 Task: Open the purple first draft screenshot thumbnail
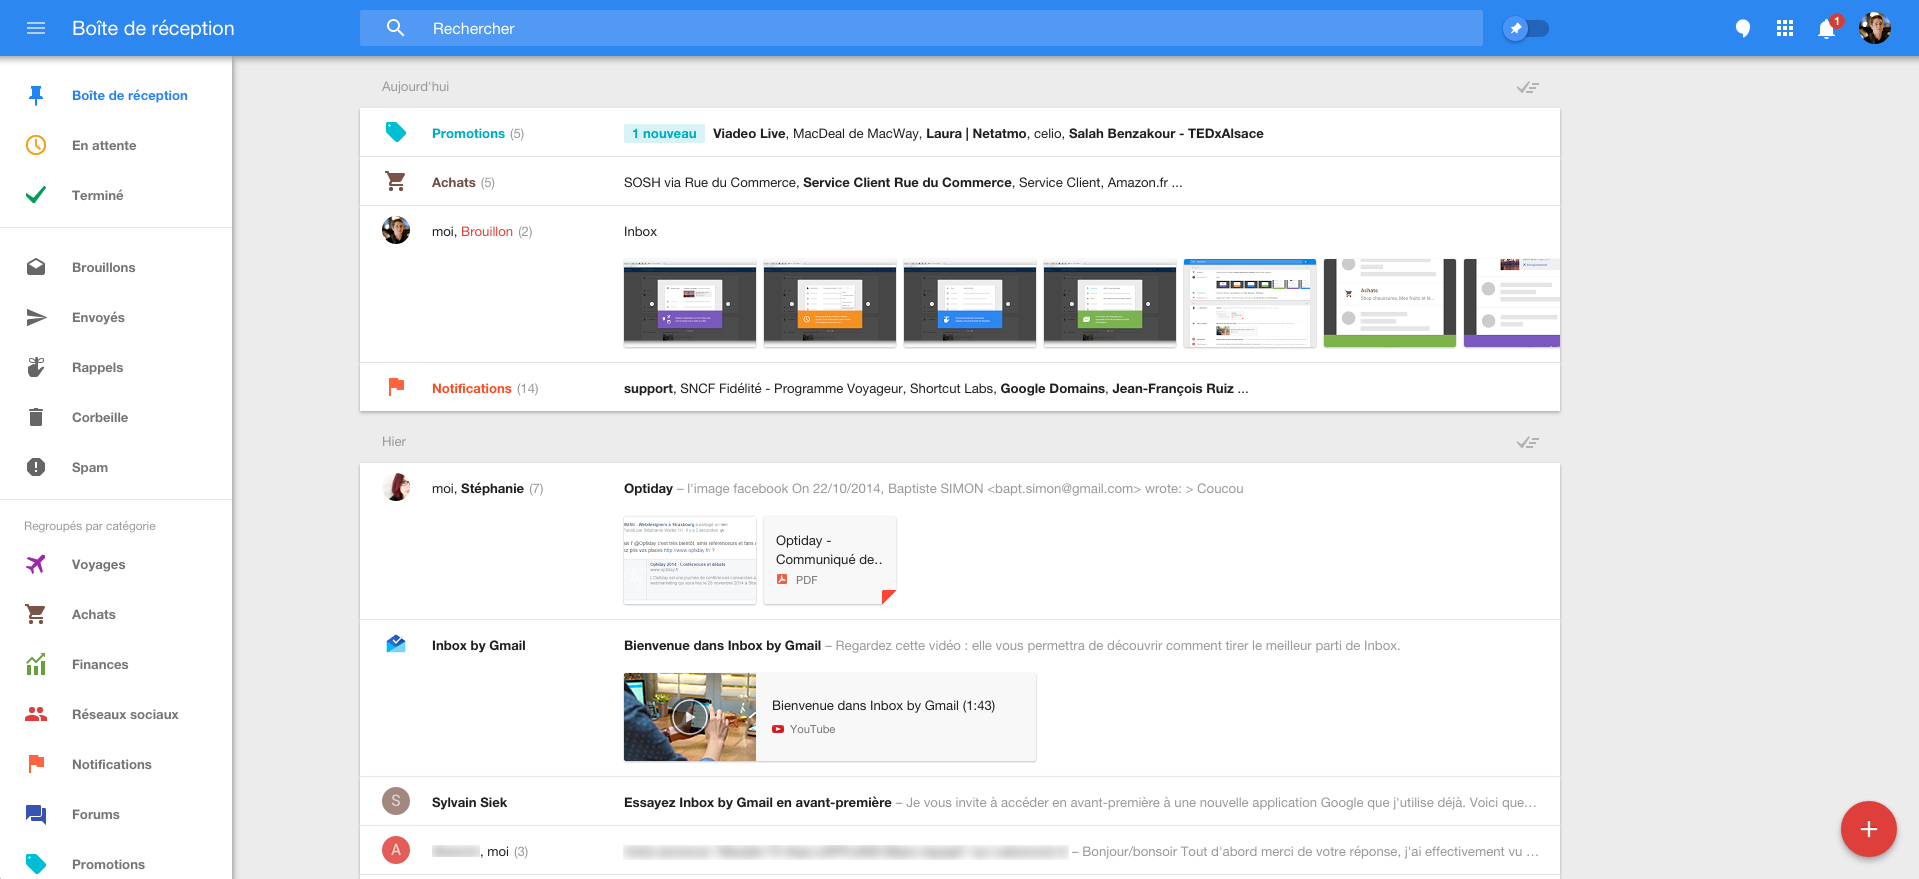[690, 303]
